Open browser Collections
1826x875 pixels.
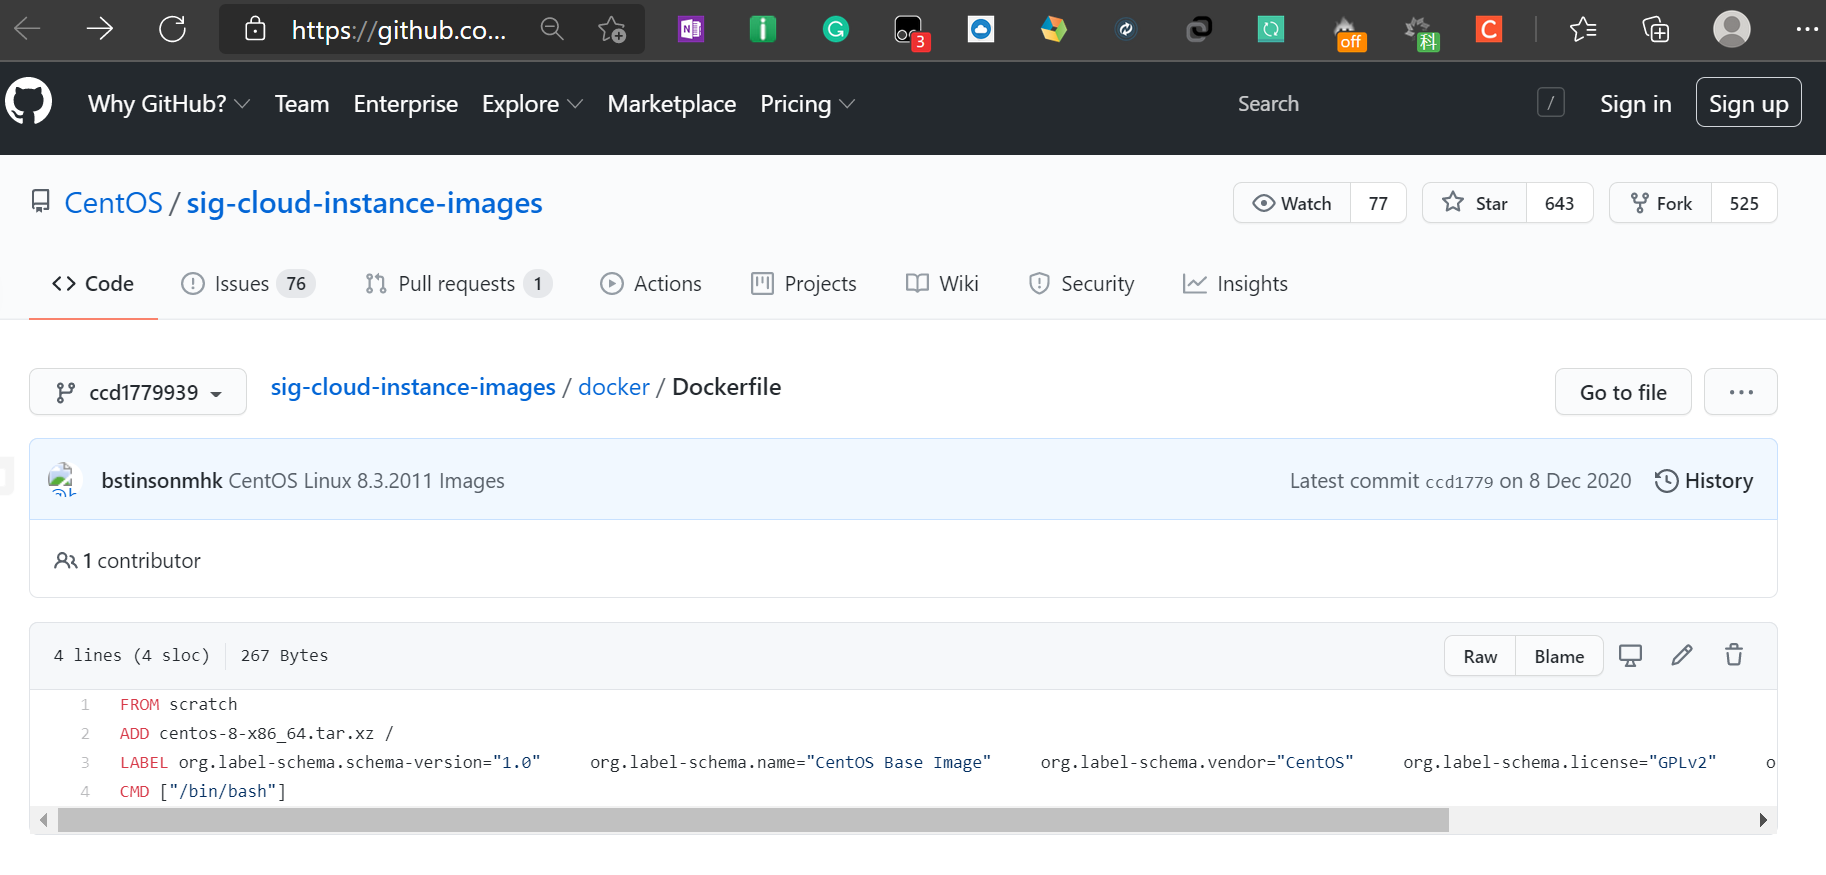[1656, 29]
